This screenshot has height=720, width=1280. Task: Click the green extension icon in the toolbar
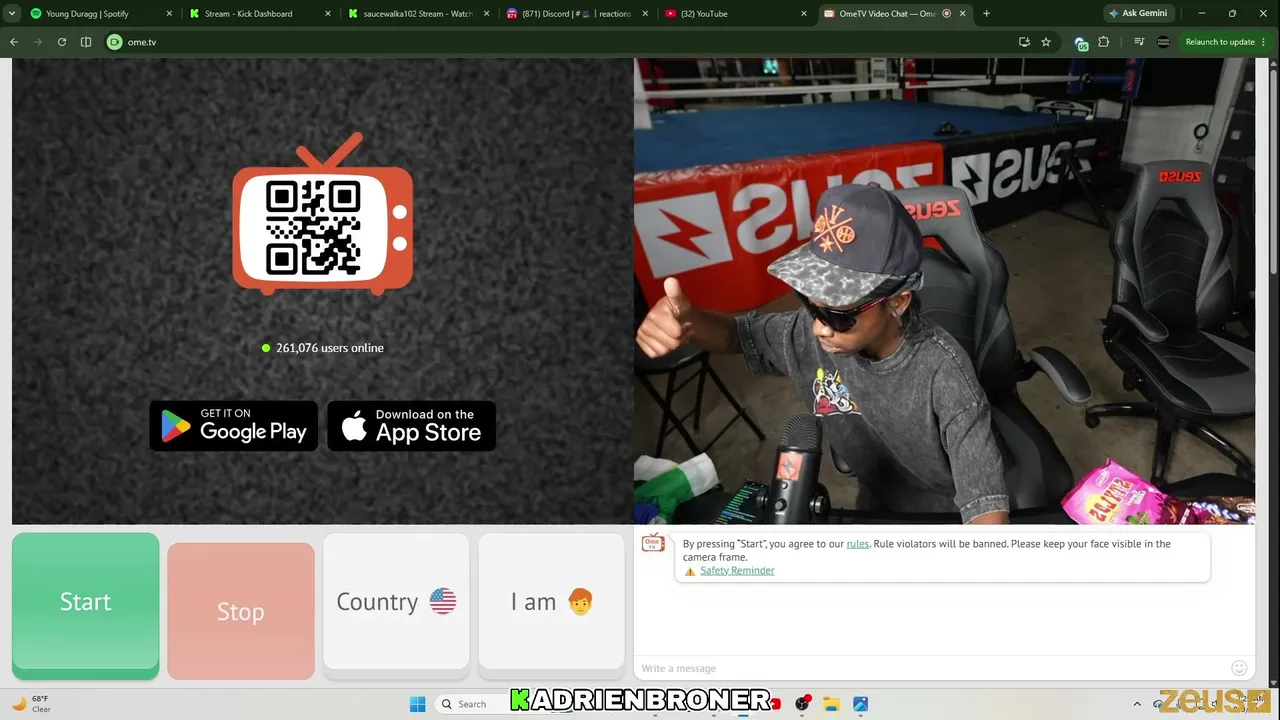pos(1081,42)
